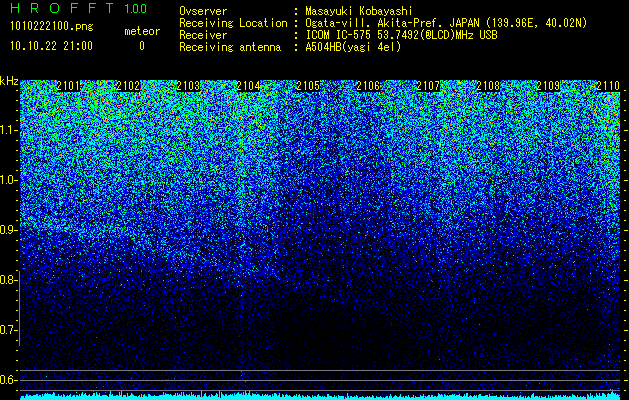
Task: Click the 2105 time marker
Action: (308, 86)
